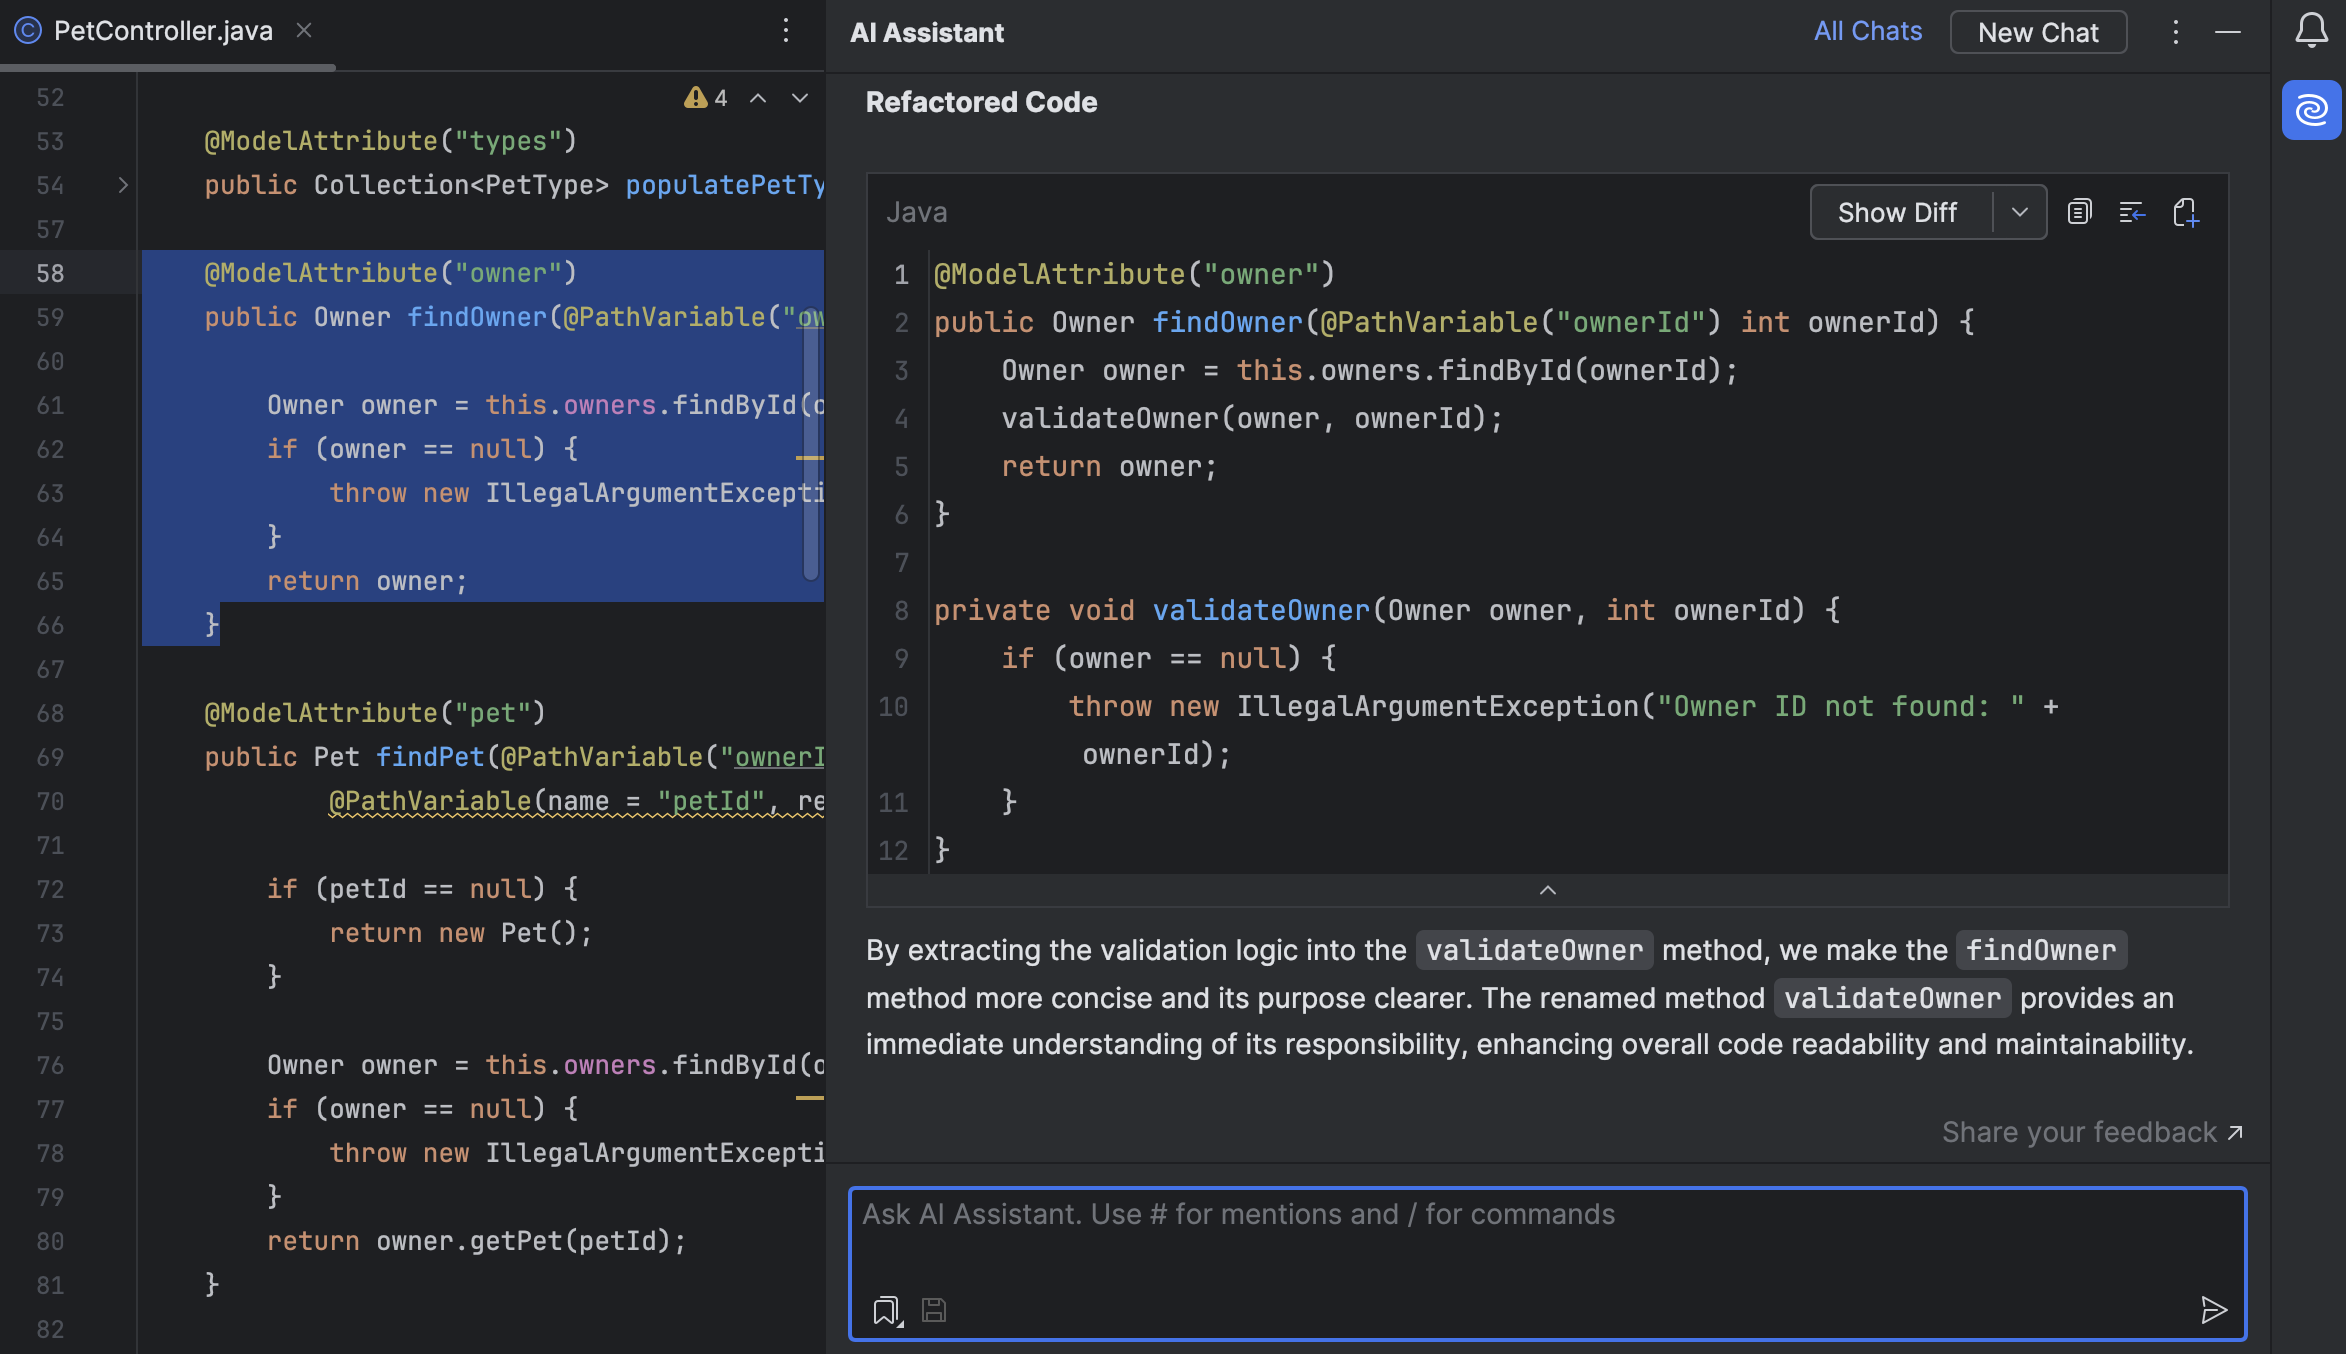
Task: Hide the AI Assistant panel
Action: click(2228, 32)
